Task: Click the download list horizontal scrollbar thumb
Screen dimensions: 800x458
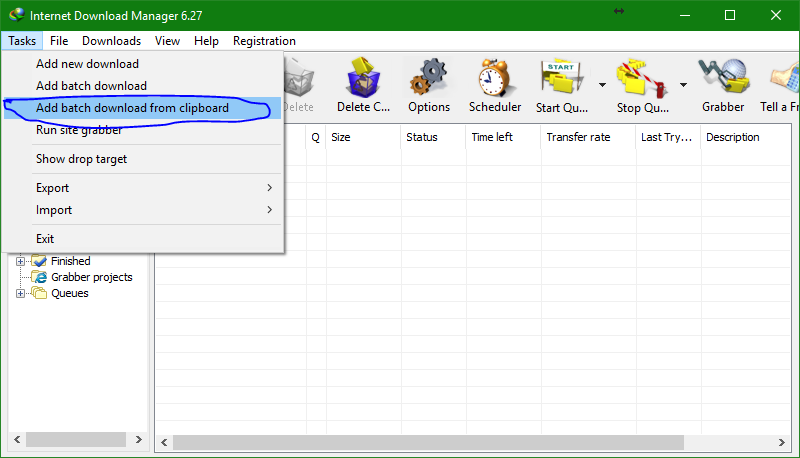Action: tap(428, 442)
